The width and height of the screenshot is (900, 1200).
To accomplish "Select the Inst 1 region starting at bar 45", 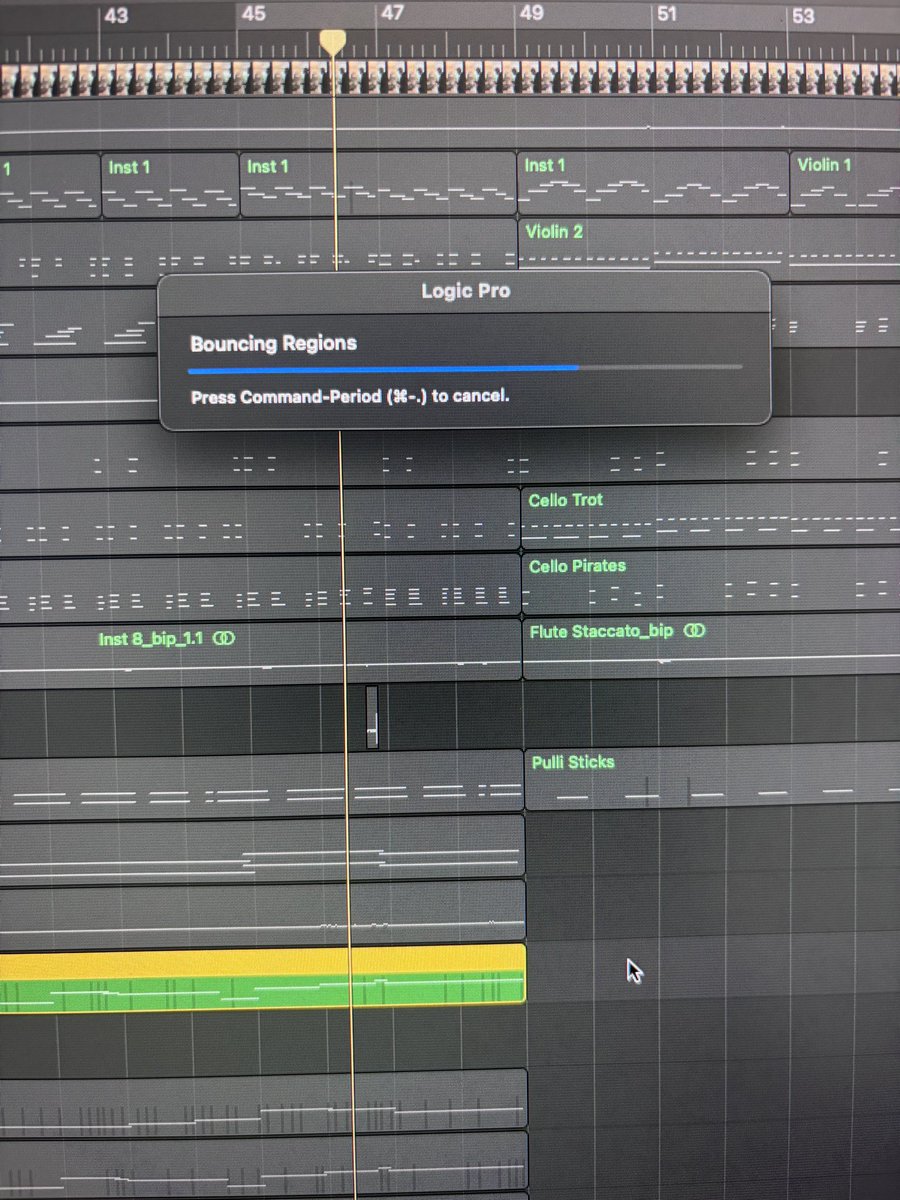I will [378, 185].
